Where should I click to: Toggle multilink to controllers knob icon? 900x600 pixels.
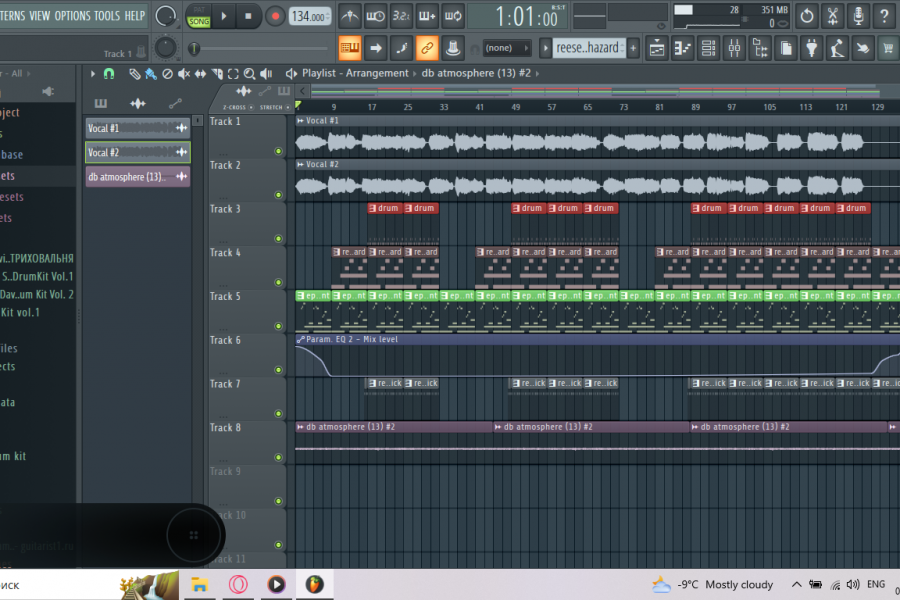coord(453,48)
